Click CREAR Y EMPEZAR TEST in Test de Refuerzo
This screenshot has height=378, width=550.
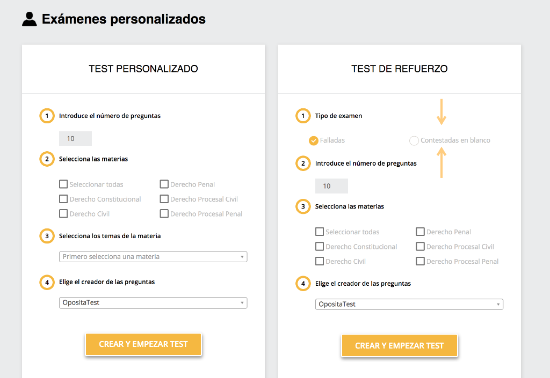(399, 346)
